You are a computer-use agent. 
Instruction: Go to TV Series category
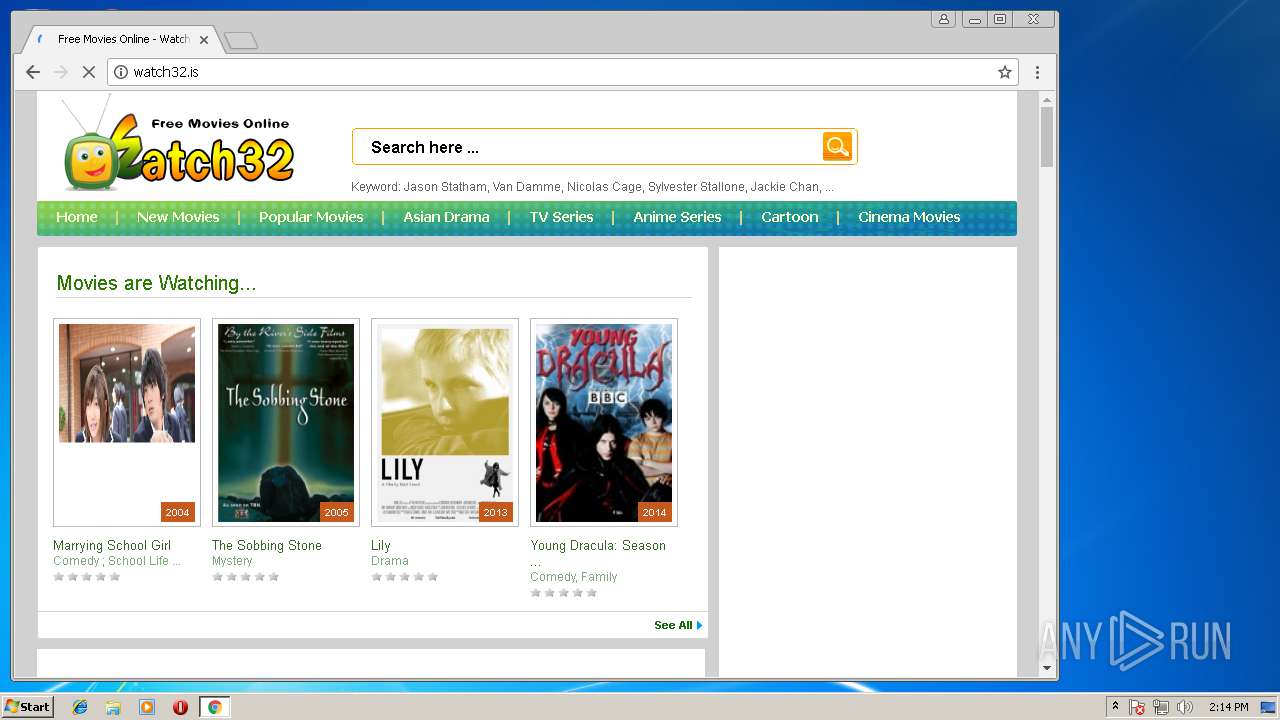click(561, 217)
